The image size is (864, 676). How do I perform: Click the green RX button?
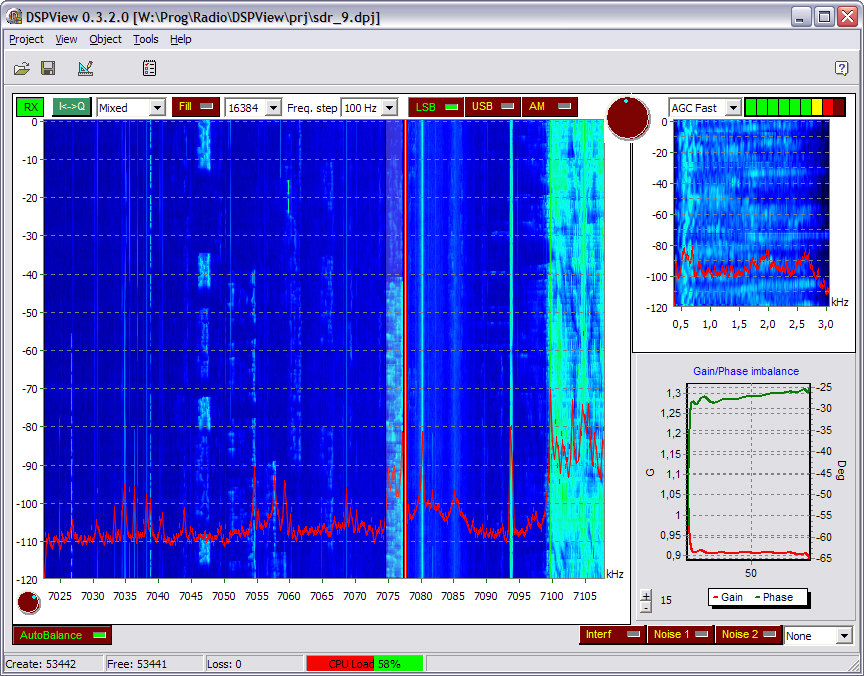(x=31, y=107)
